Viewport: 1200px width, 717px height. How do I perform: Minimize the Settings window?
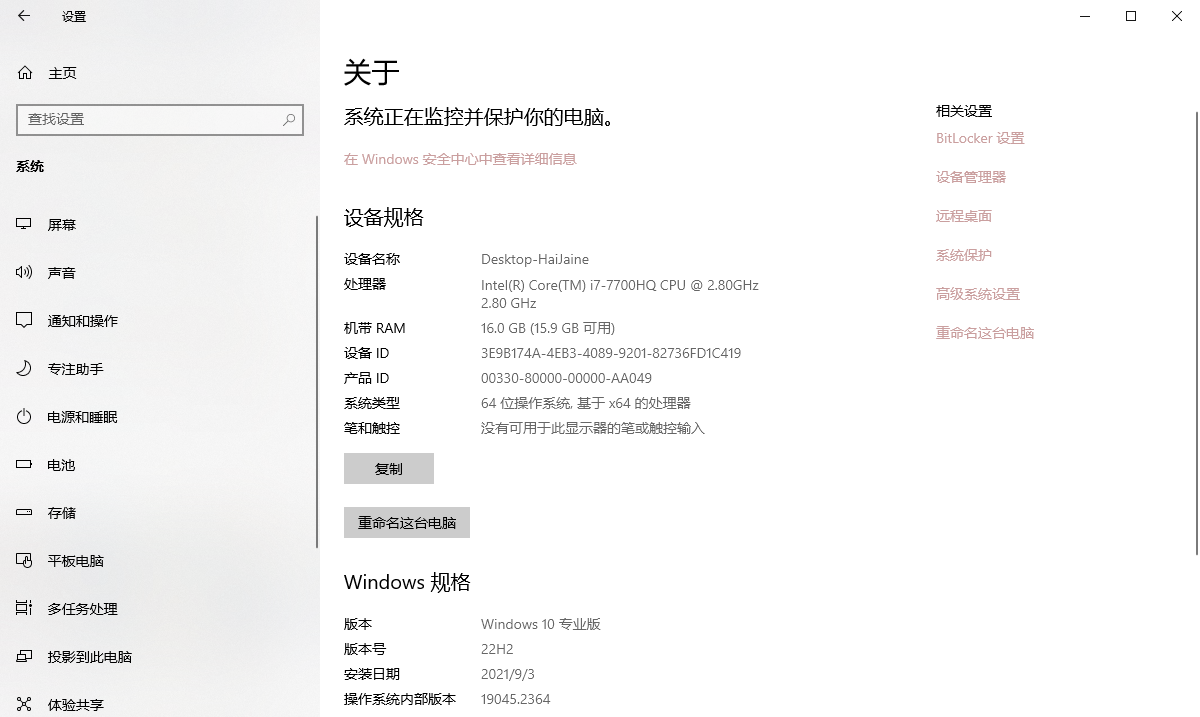click(x=1085, y=16)
